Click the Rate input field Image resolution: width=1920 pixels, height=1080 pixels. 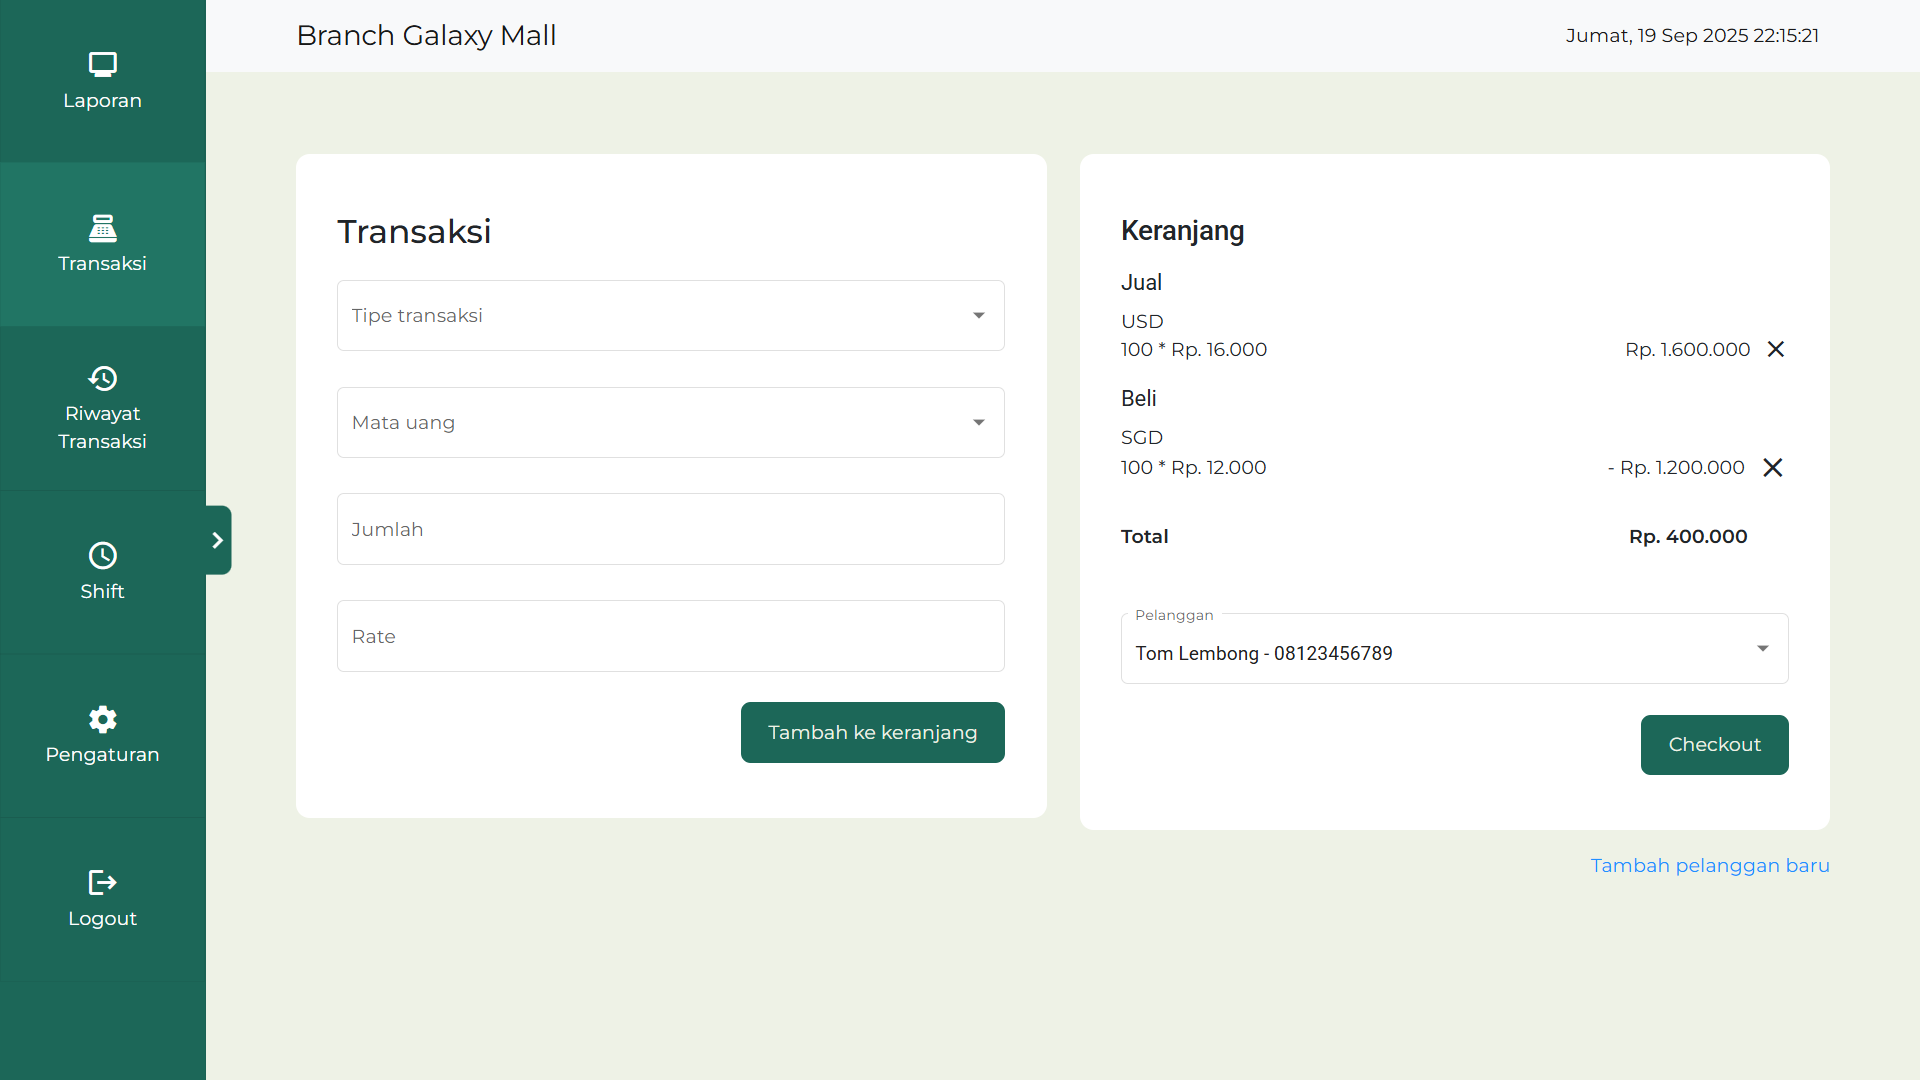click(671, 636)
